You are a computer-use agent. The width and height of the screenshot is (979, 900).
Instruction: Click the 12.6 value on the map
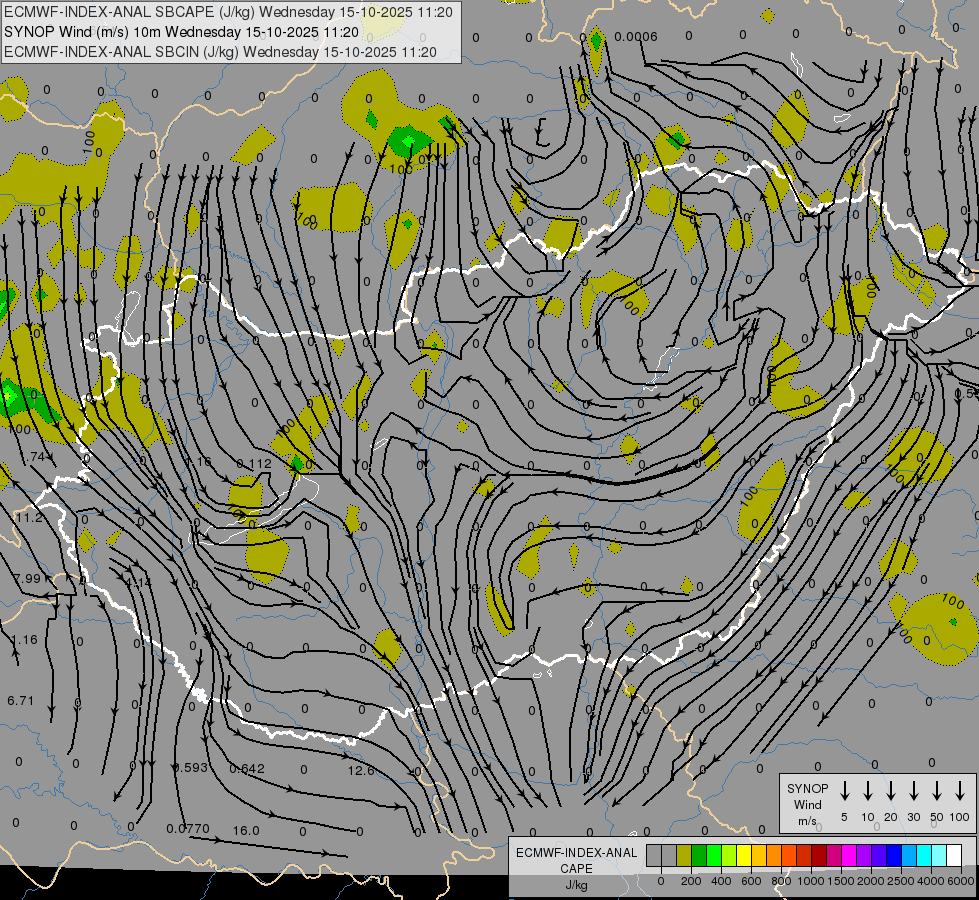(361, 770)
